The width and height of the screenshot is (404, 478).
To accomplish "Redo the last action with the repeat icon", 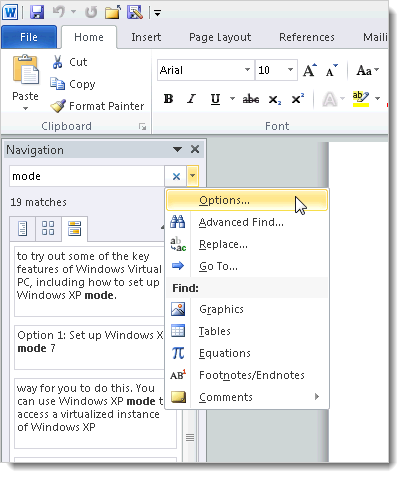I will click(x=91, y=12).
